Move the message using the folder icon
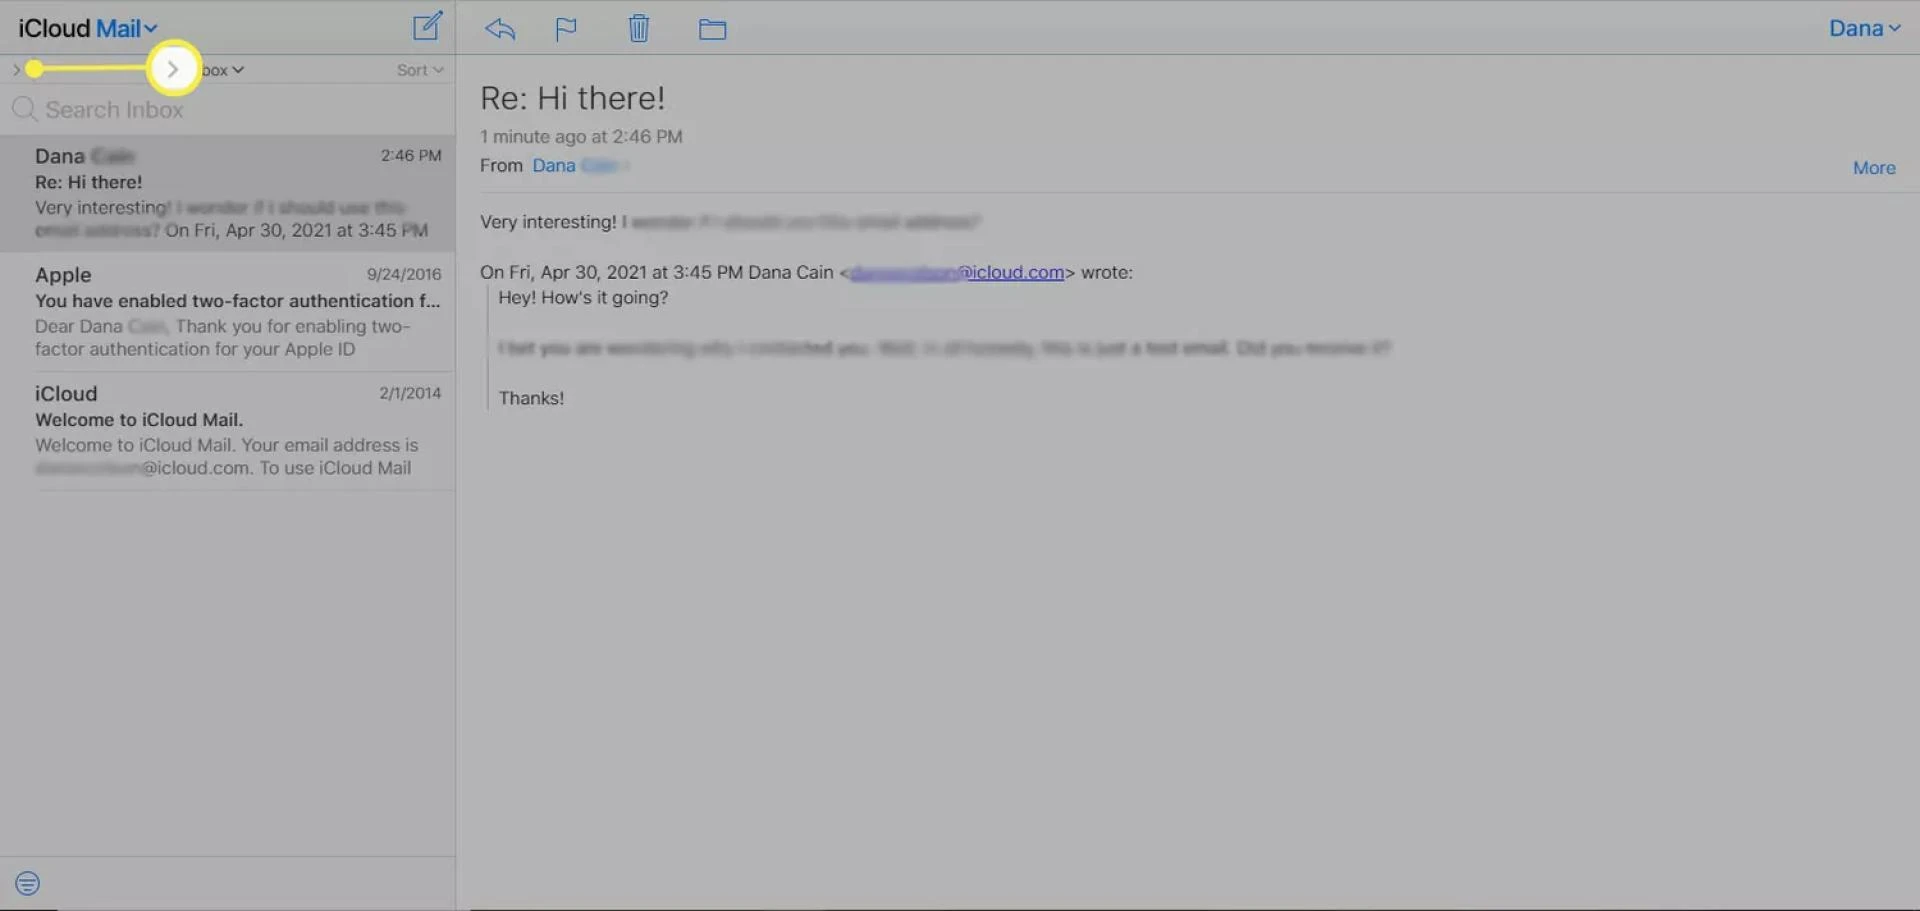The height and width of the screenshot is (911, 1920). pyautogui.click(x=713, y=28)
